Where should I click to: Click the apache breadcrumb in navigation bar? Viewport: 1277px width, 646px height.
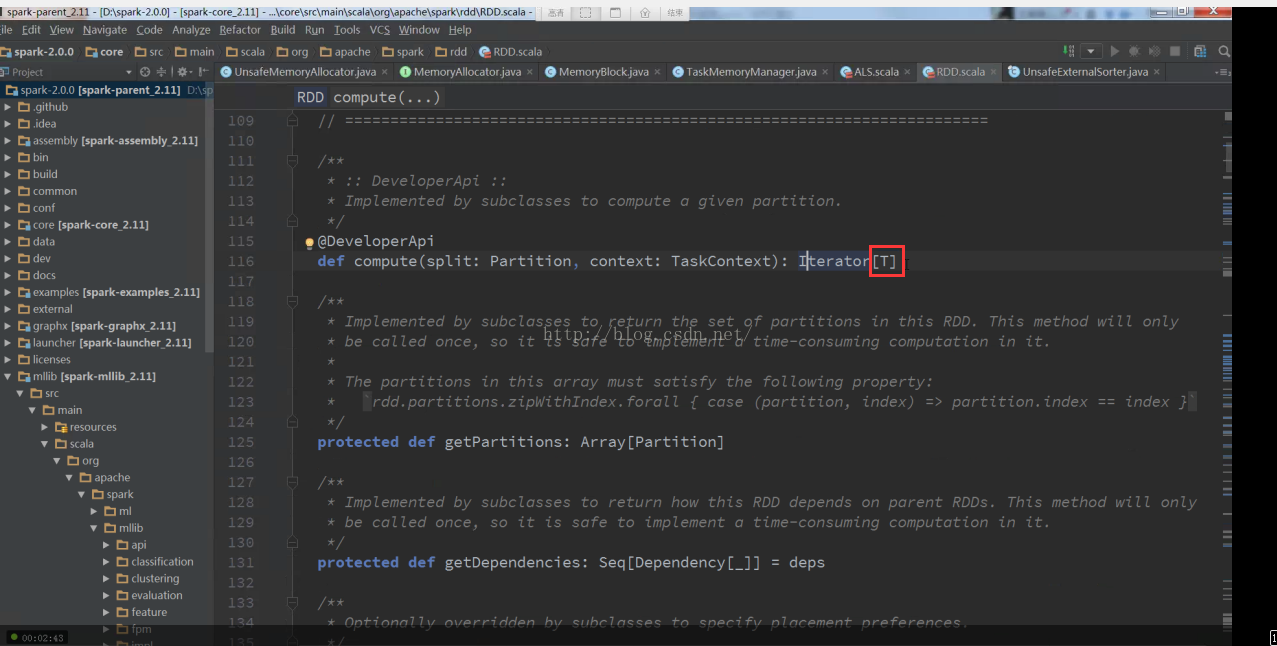point(344,52)
